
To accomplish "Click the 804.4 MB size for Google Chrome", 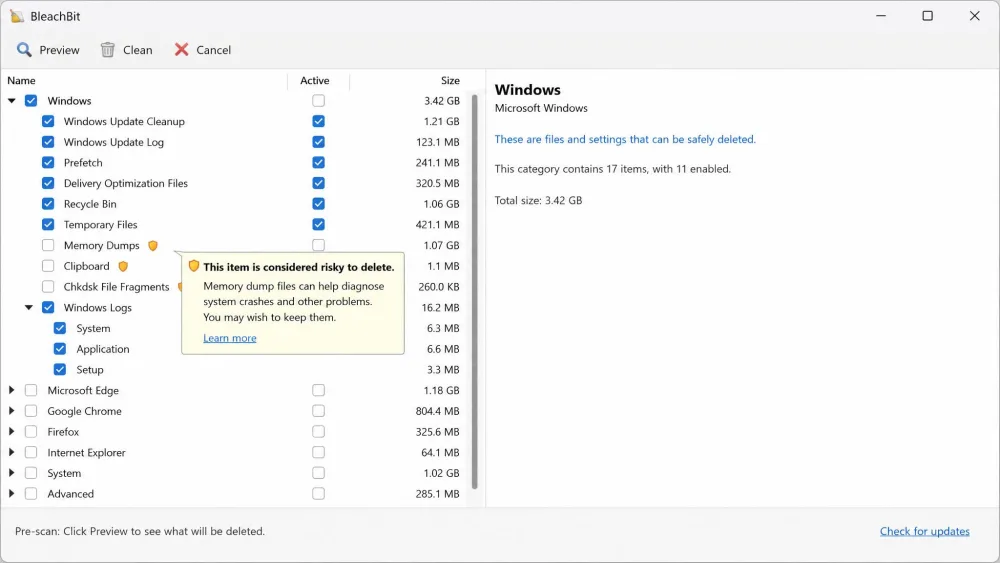I will 438,411.
